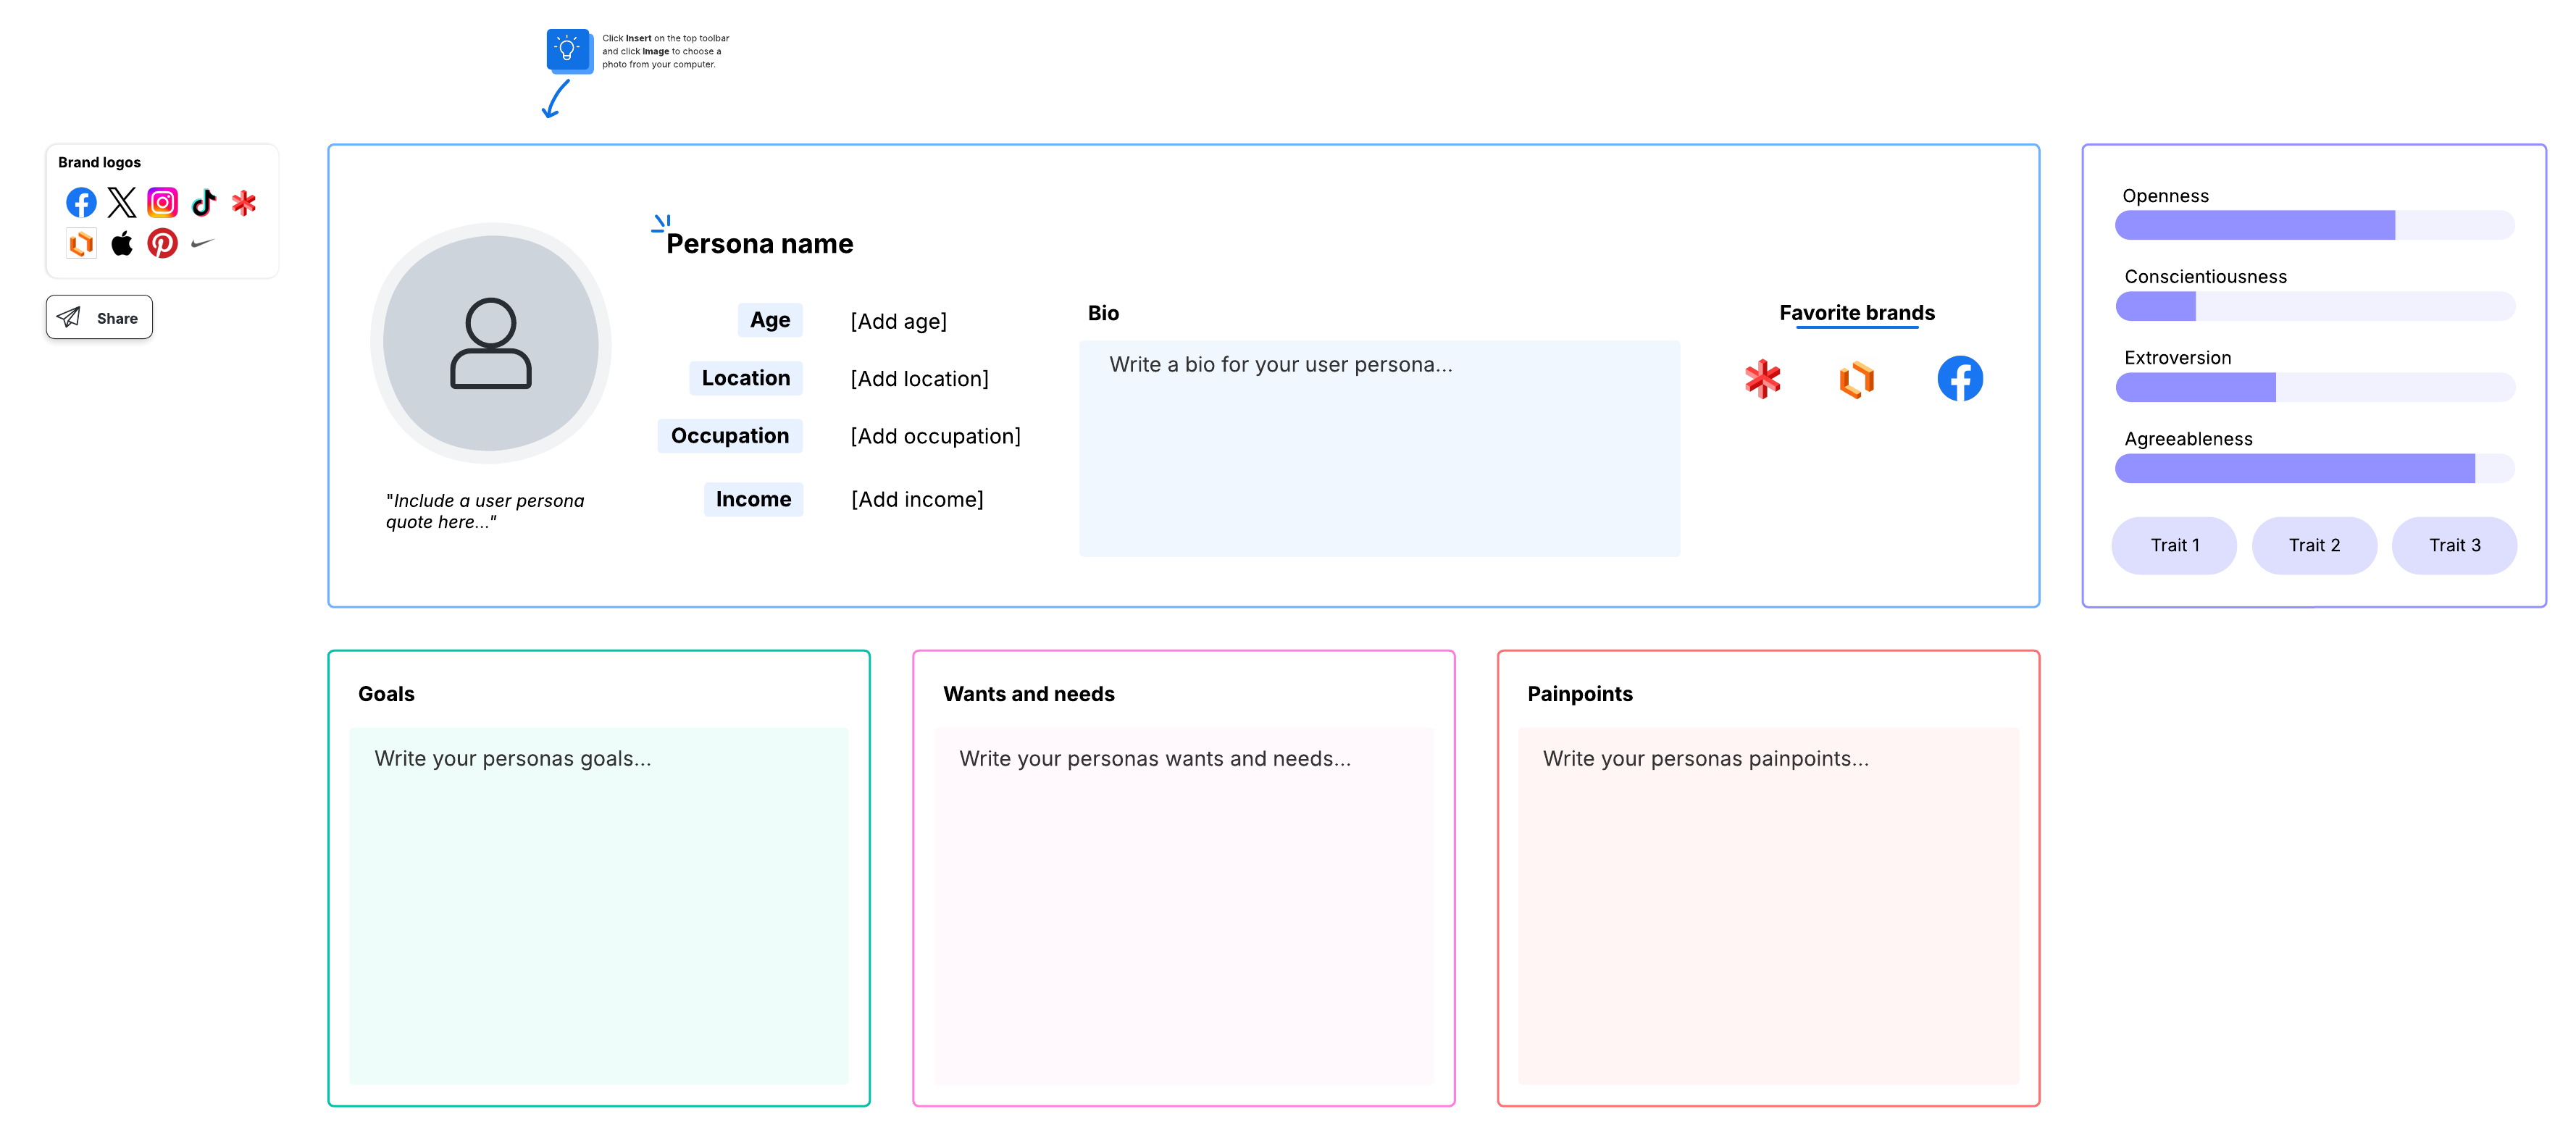
Task: Select the Instagram logo
Action: click(x=162, y=202)
